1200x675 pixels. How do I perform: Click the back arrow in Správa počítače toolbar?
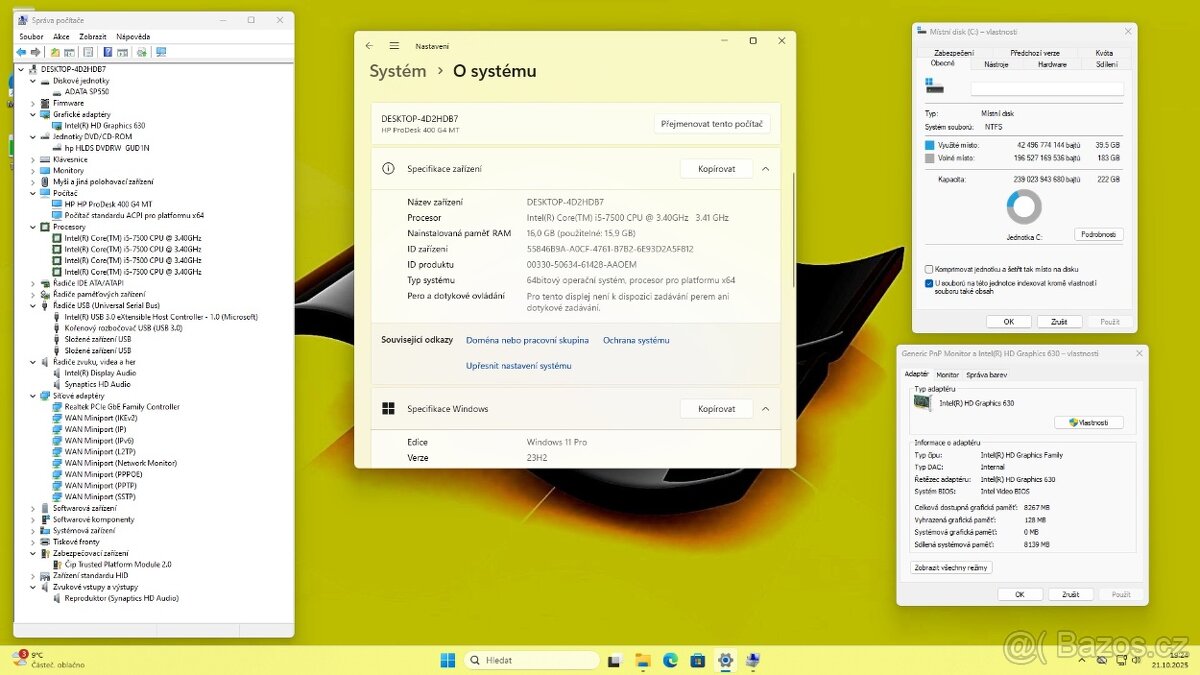[23, 52]
